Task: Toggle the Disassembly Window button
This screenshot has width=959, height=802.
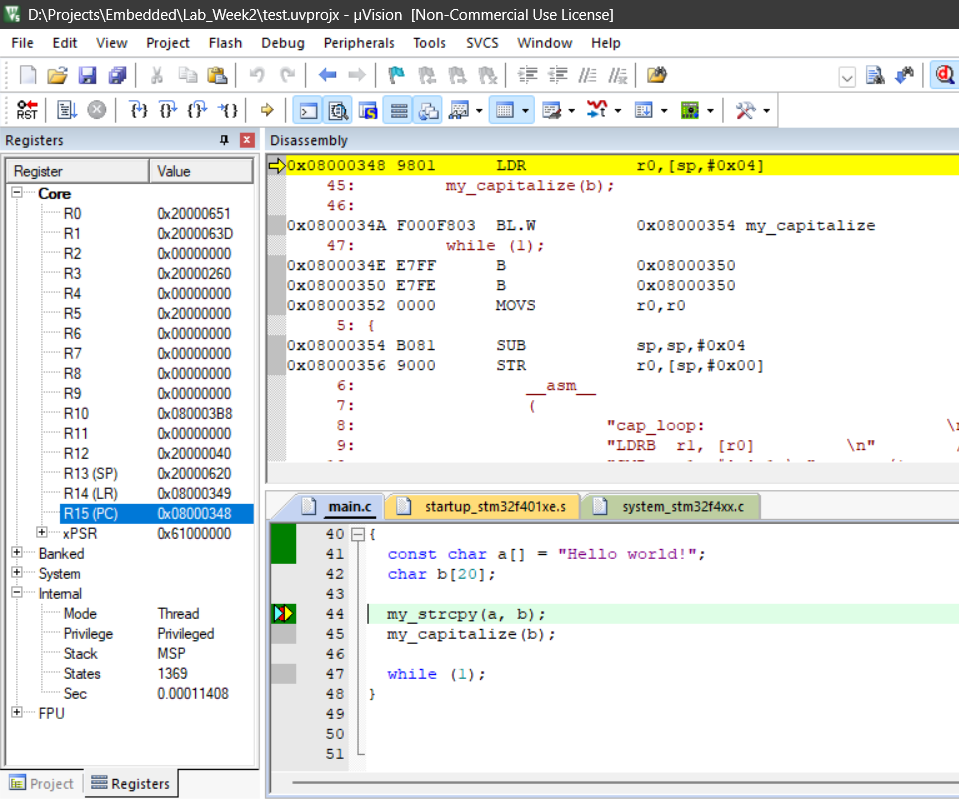Action: click(x=339, y=110)
